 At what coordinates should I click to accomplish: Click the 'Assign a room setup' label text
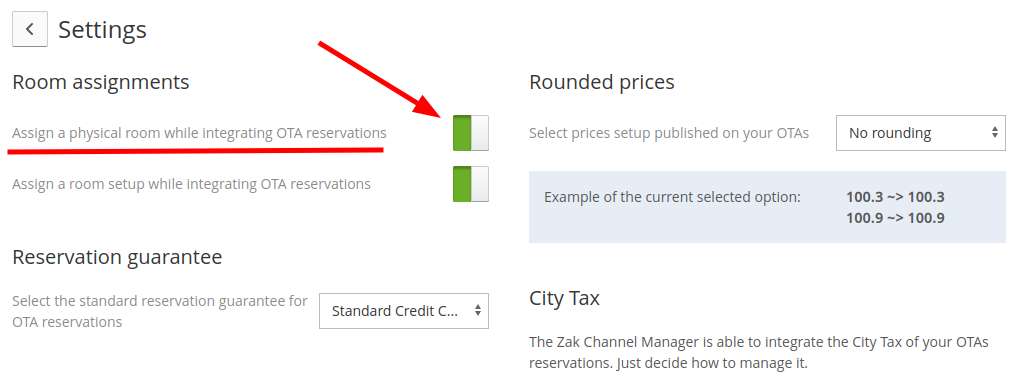click(191, 184)
